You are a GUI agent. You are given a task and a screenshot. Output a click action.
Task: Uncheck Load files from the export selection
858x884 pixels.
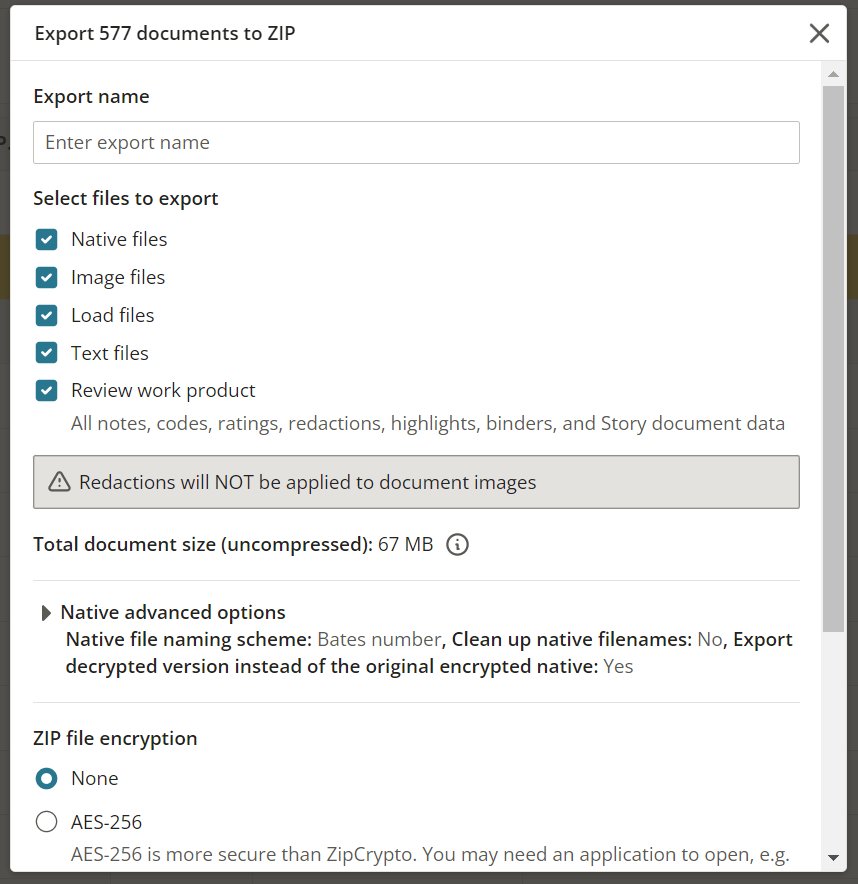(x=46, y=315)
